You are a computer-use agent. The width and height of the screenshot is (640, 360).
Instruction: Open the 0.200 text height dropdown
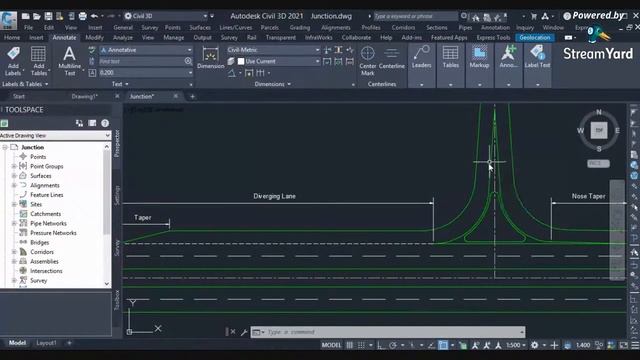click(146, 72)
